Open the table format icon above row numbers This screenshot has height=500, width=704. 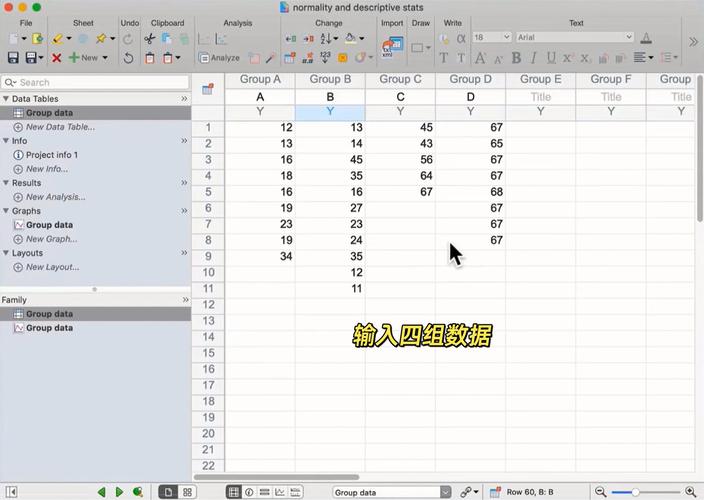pyautogui.click(x=208, y=89)
